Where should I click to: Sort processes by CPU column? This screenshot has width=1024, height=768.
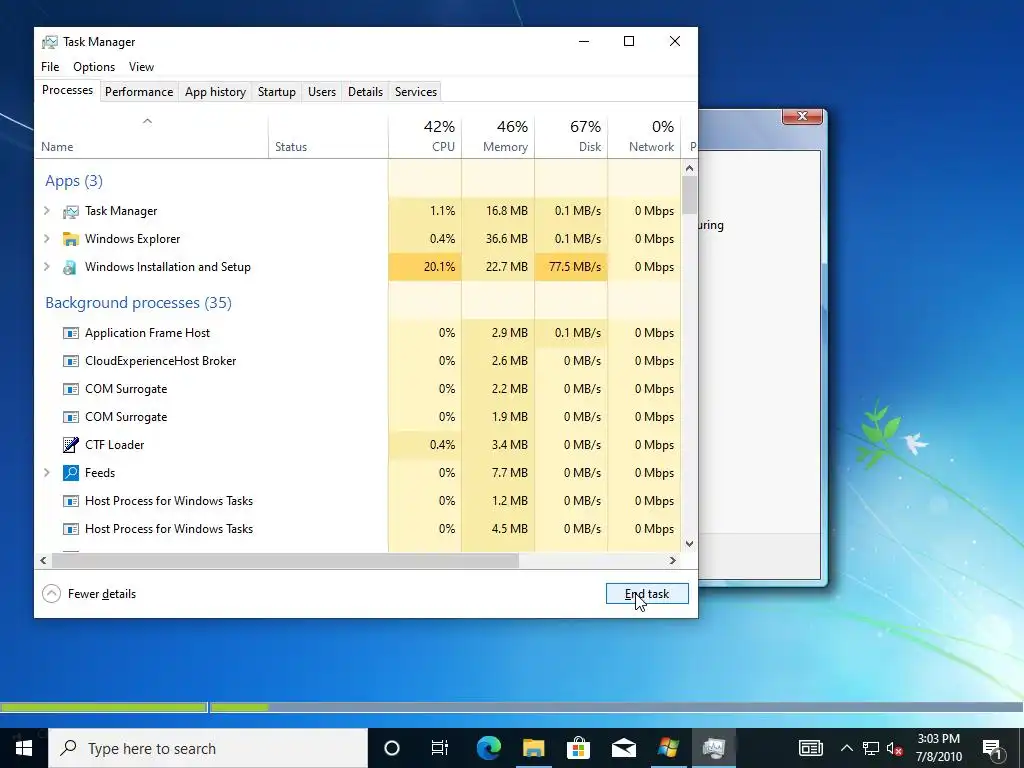(x=425, y=137)
